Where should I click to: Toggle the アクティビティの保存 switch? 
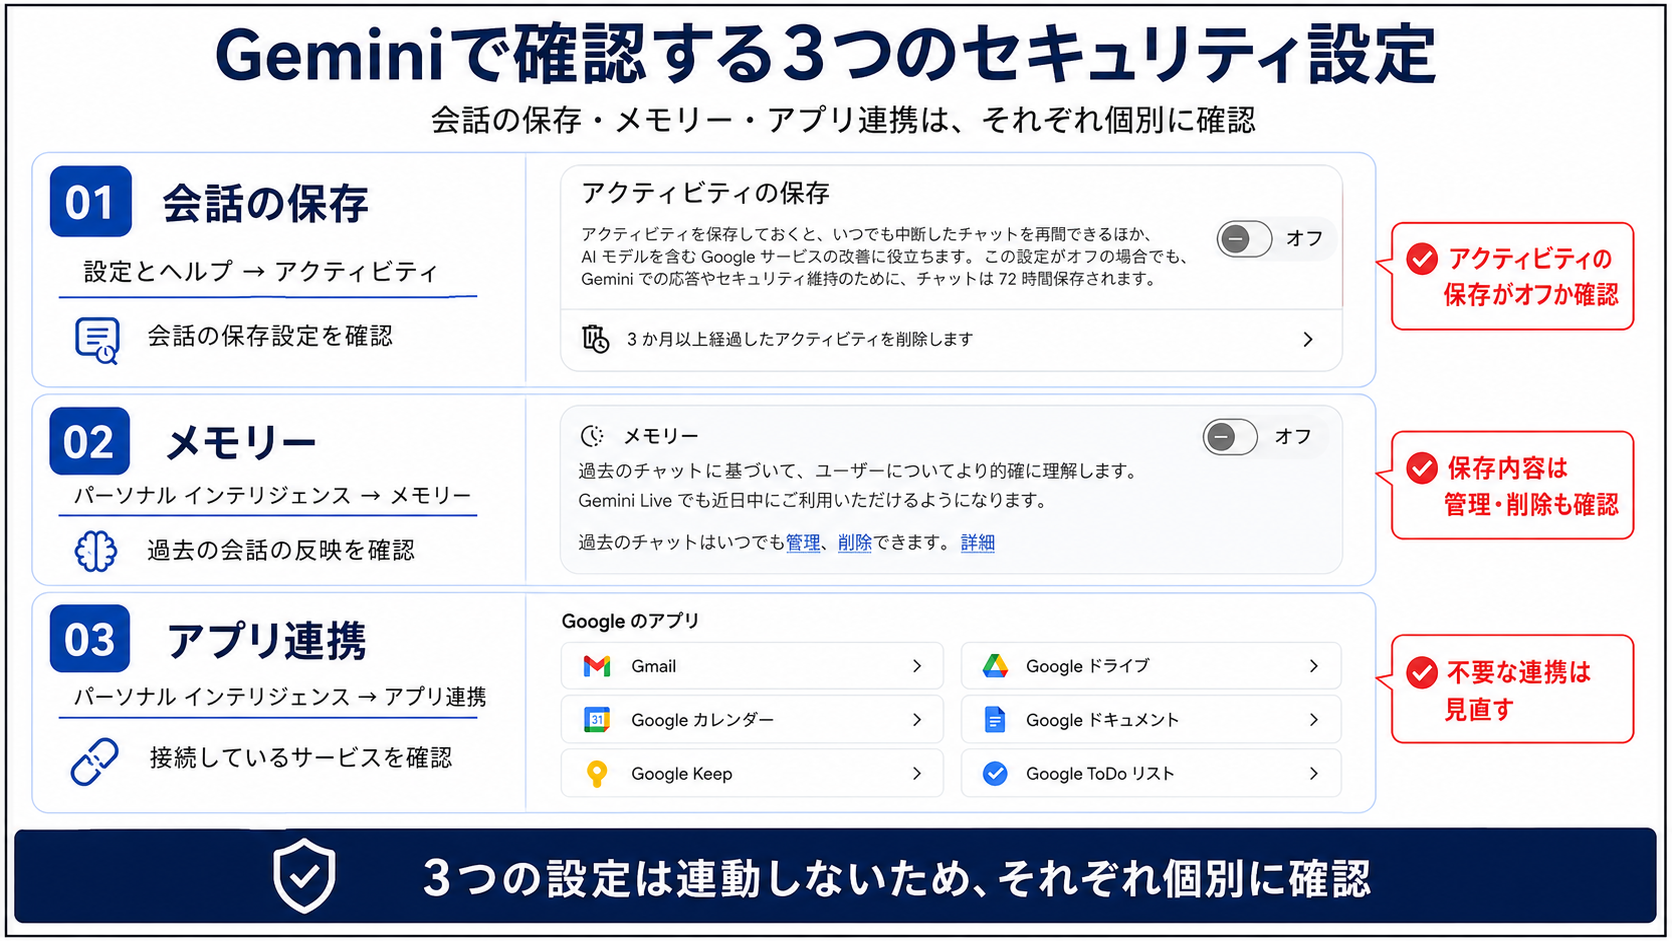(1244, 239)
